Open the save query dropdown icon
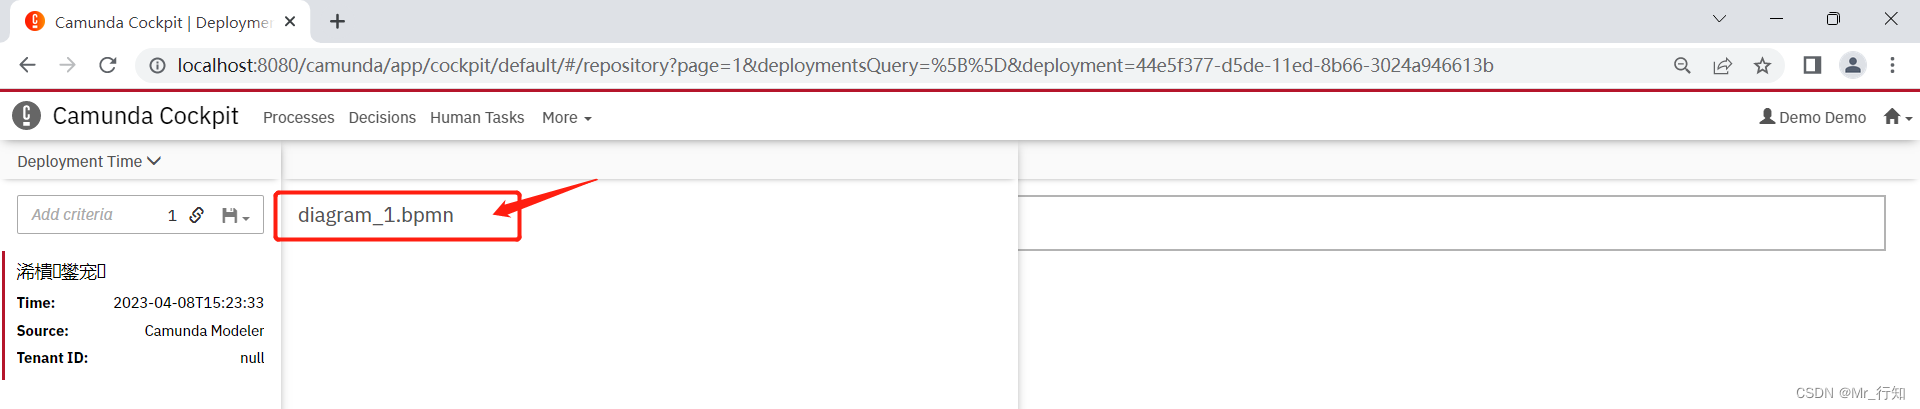1920x409 pixels. pos(235,215)
